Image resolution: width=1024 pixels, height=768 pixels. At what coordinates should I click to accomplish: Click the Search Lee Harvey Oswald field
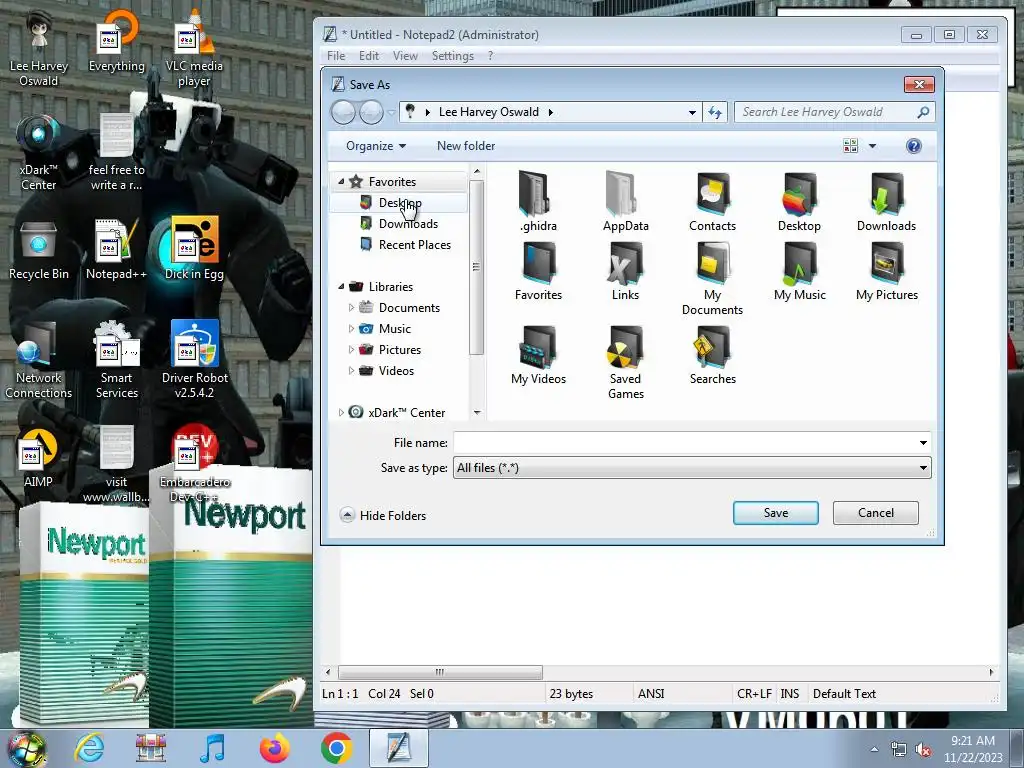click(826, 112)
